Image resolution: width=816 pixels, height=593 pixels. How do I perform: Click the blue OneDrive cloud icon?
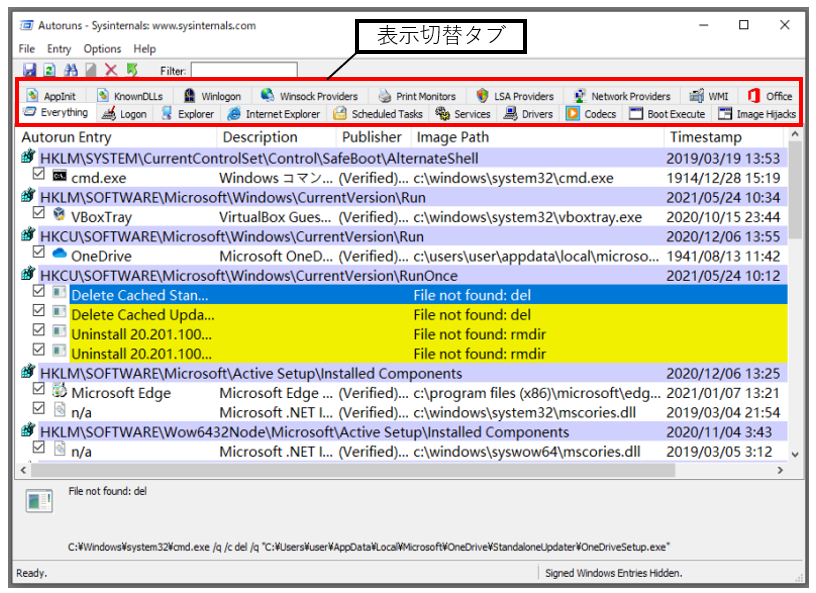click(x=59, y=253)
